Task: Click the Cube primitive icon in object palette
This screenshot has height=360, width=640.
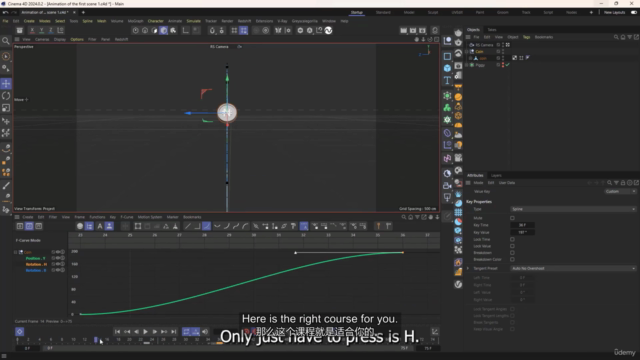Action: point(447,68)
